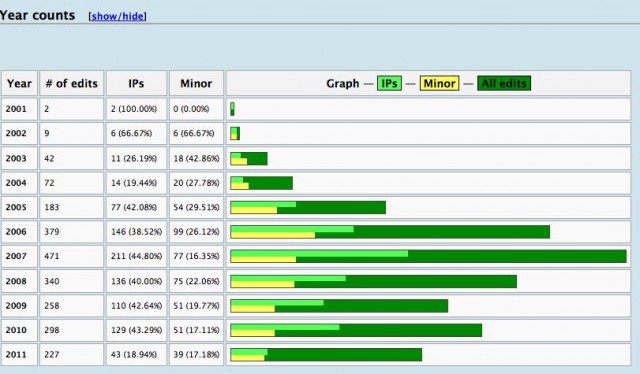Click the 471 edits count cell
640x374 pixels.
[x=71, y=256]
